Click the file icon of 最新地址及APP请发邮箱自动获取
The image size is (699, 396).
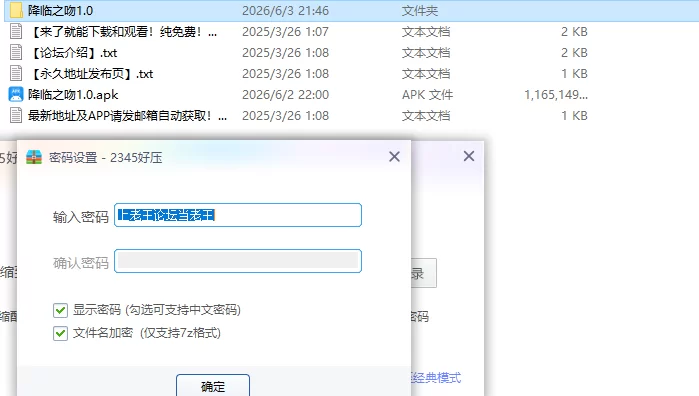[16, 115]
